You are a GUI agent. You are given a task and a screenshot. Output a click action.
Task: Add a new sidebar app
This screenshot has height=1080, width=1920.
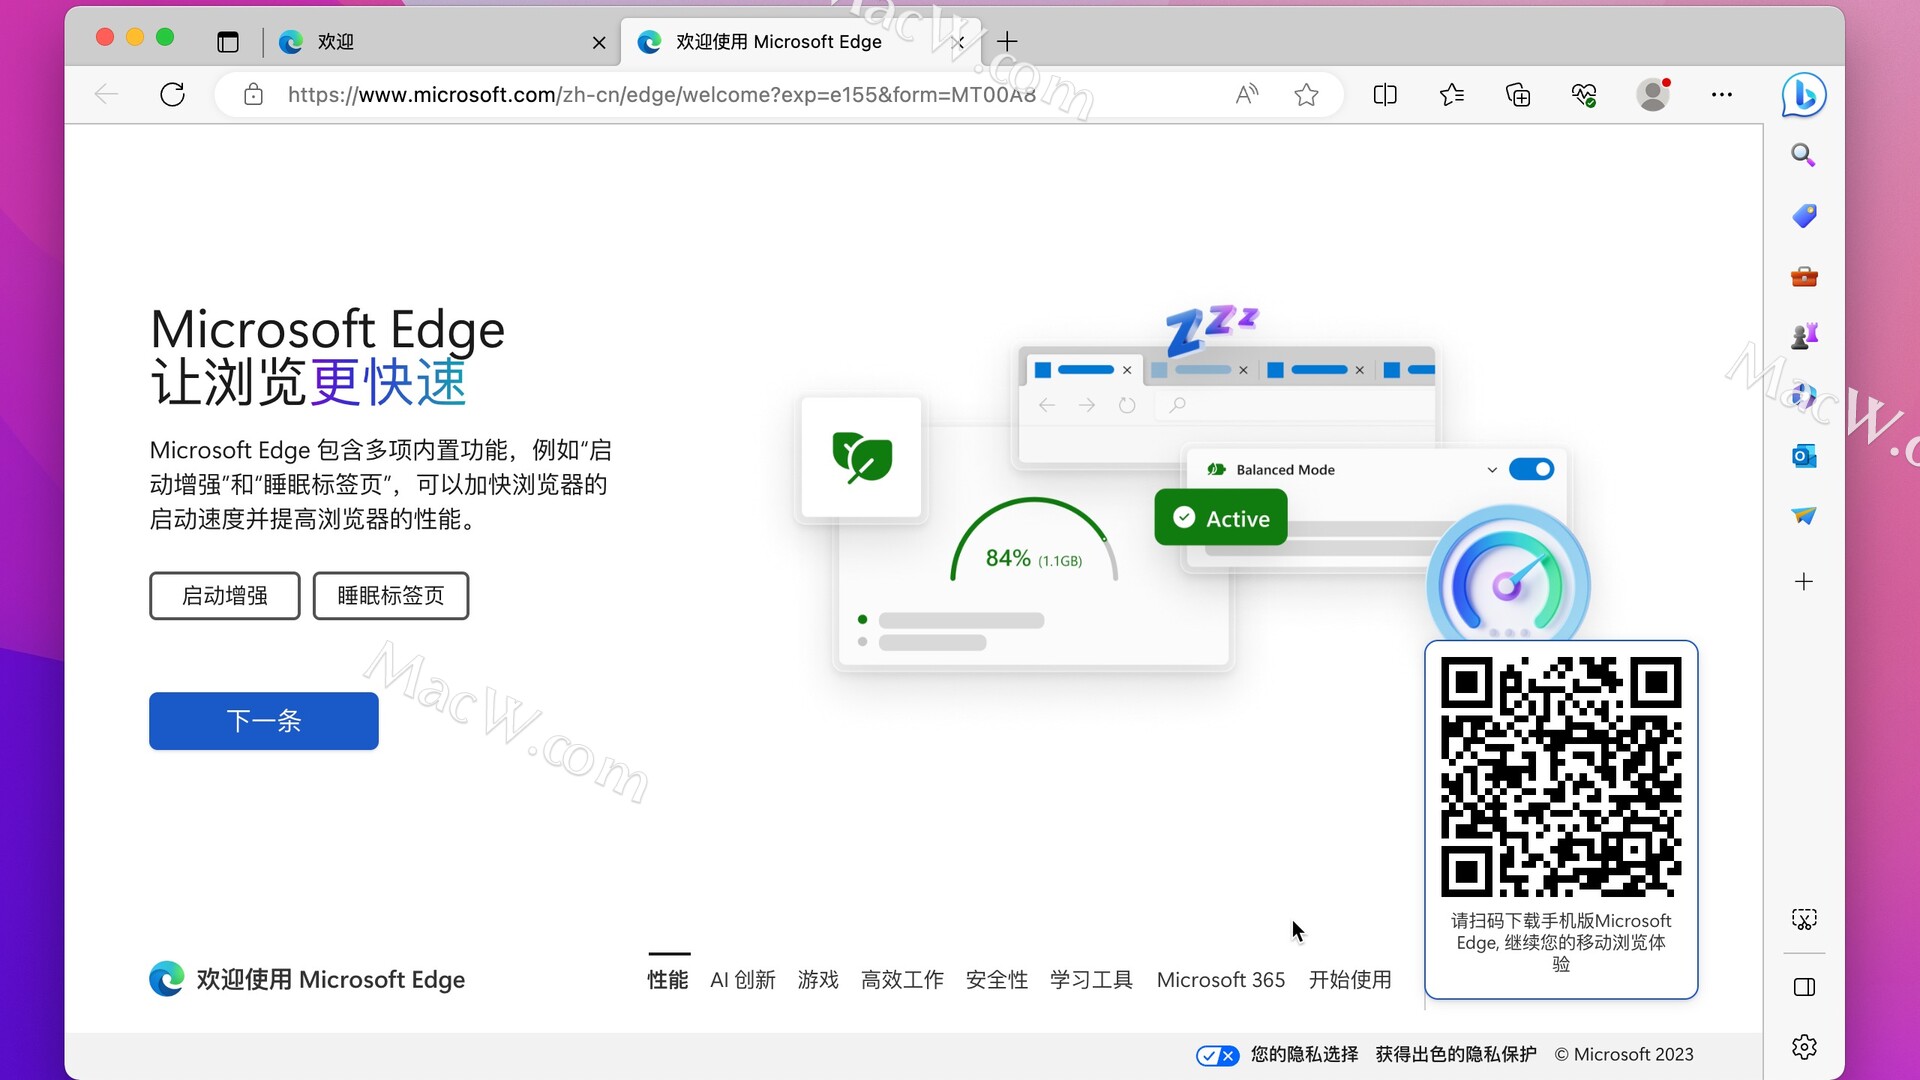coord(1804,582)
